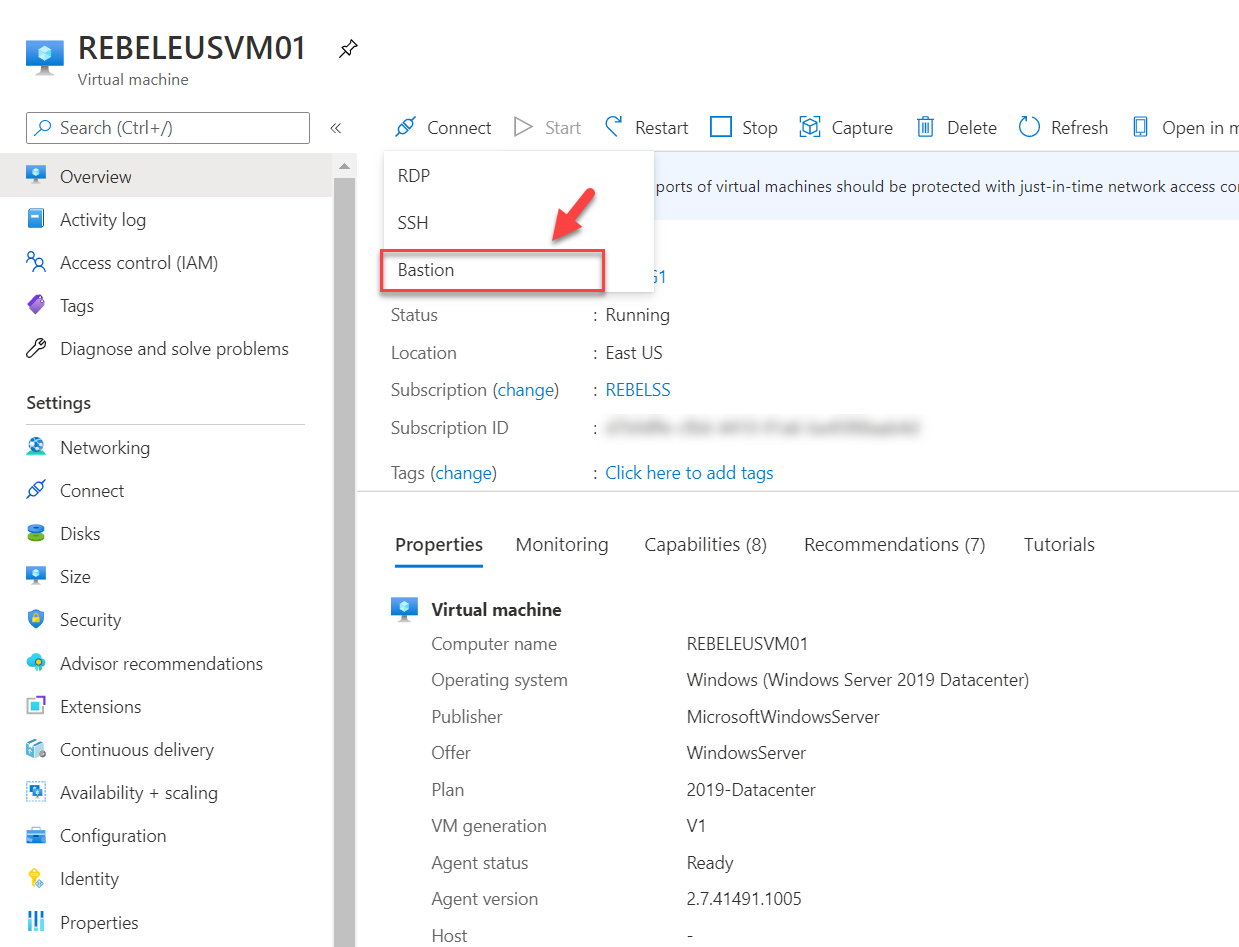The height and width of the screenshot is (947, 1239).
Task: Open the Disks icon
Action: pos(36,533)
